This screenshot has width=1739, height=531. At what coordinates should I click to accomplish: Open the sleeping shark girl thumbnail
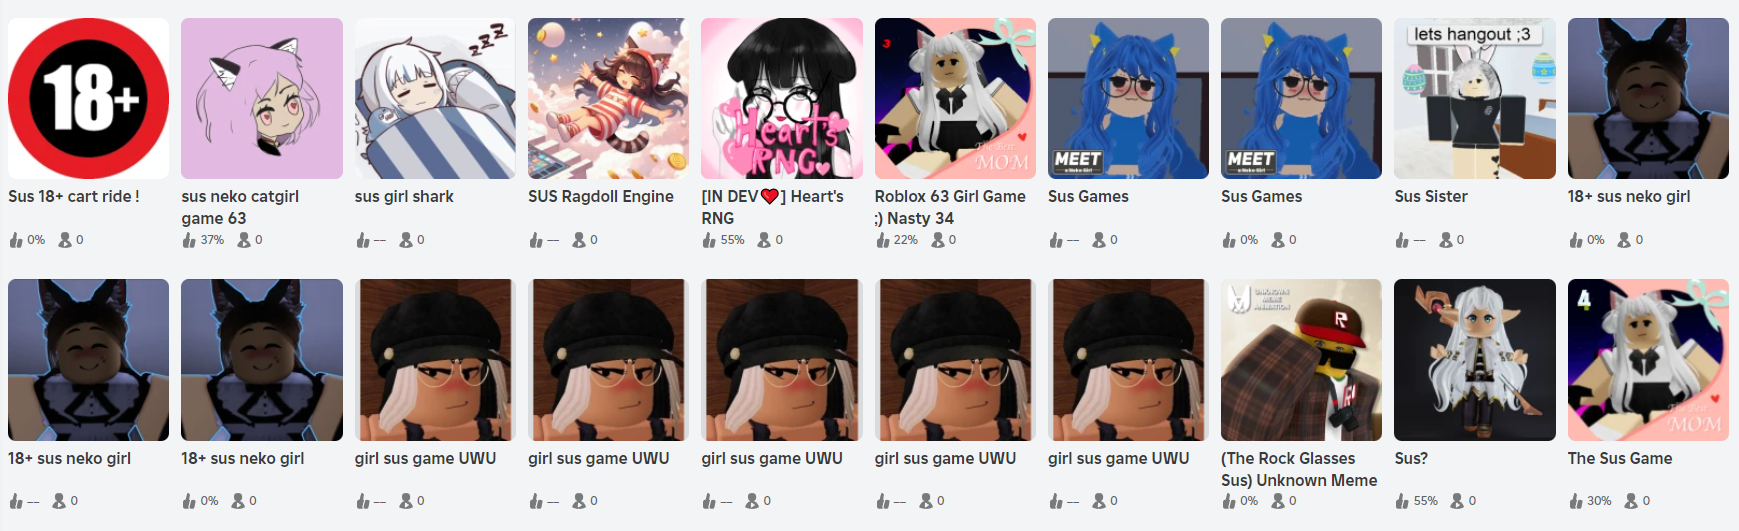point(435,98)
